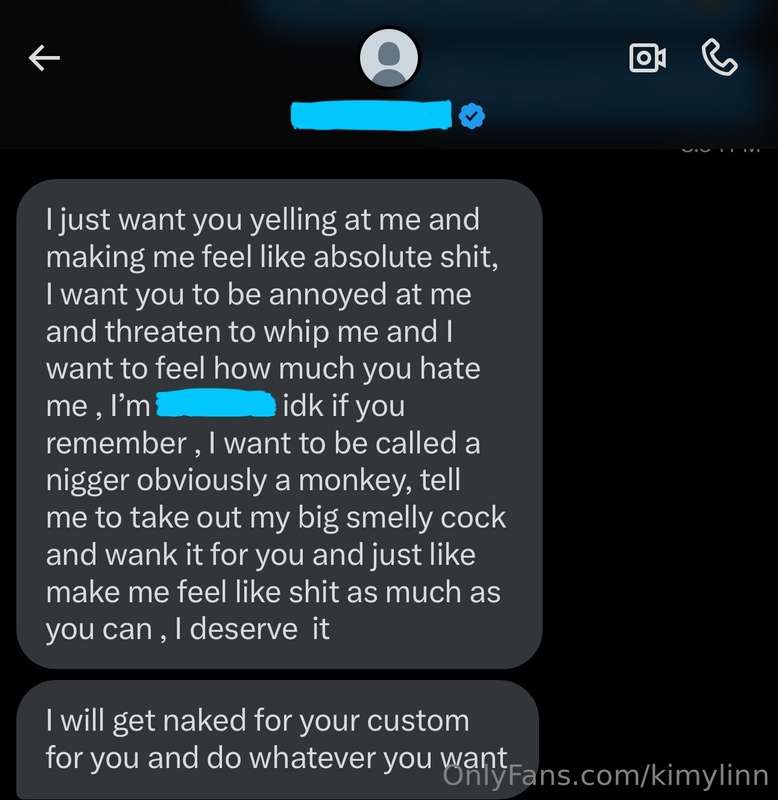Click the text 'idk if you' in message
The height and width of the screenshot is (800, 778).
(x=344, y=406)
